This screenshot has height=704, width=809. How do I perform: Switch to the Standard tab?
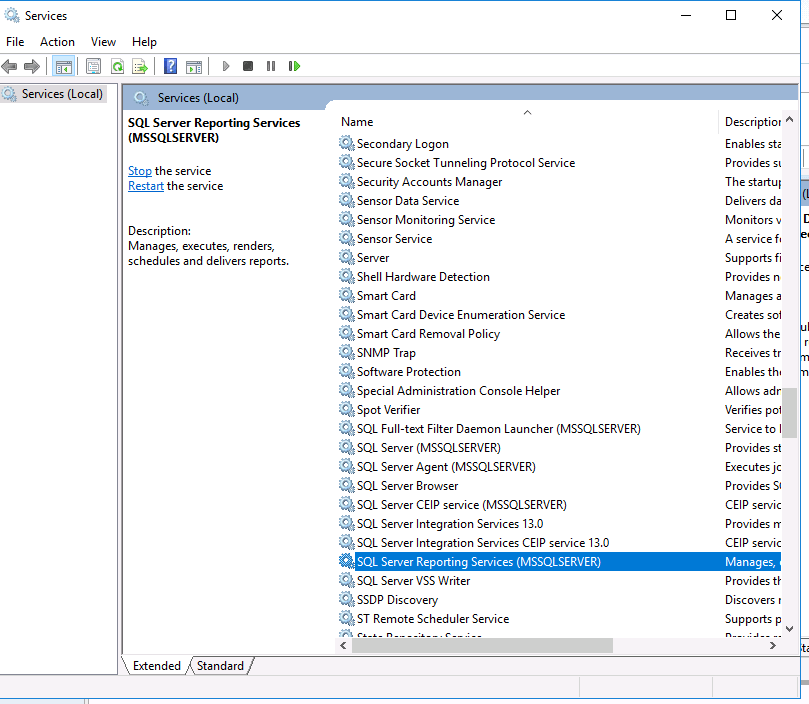point(220,666)
